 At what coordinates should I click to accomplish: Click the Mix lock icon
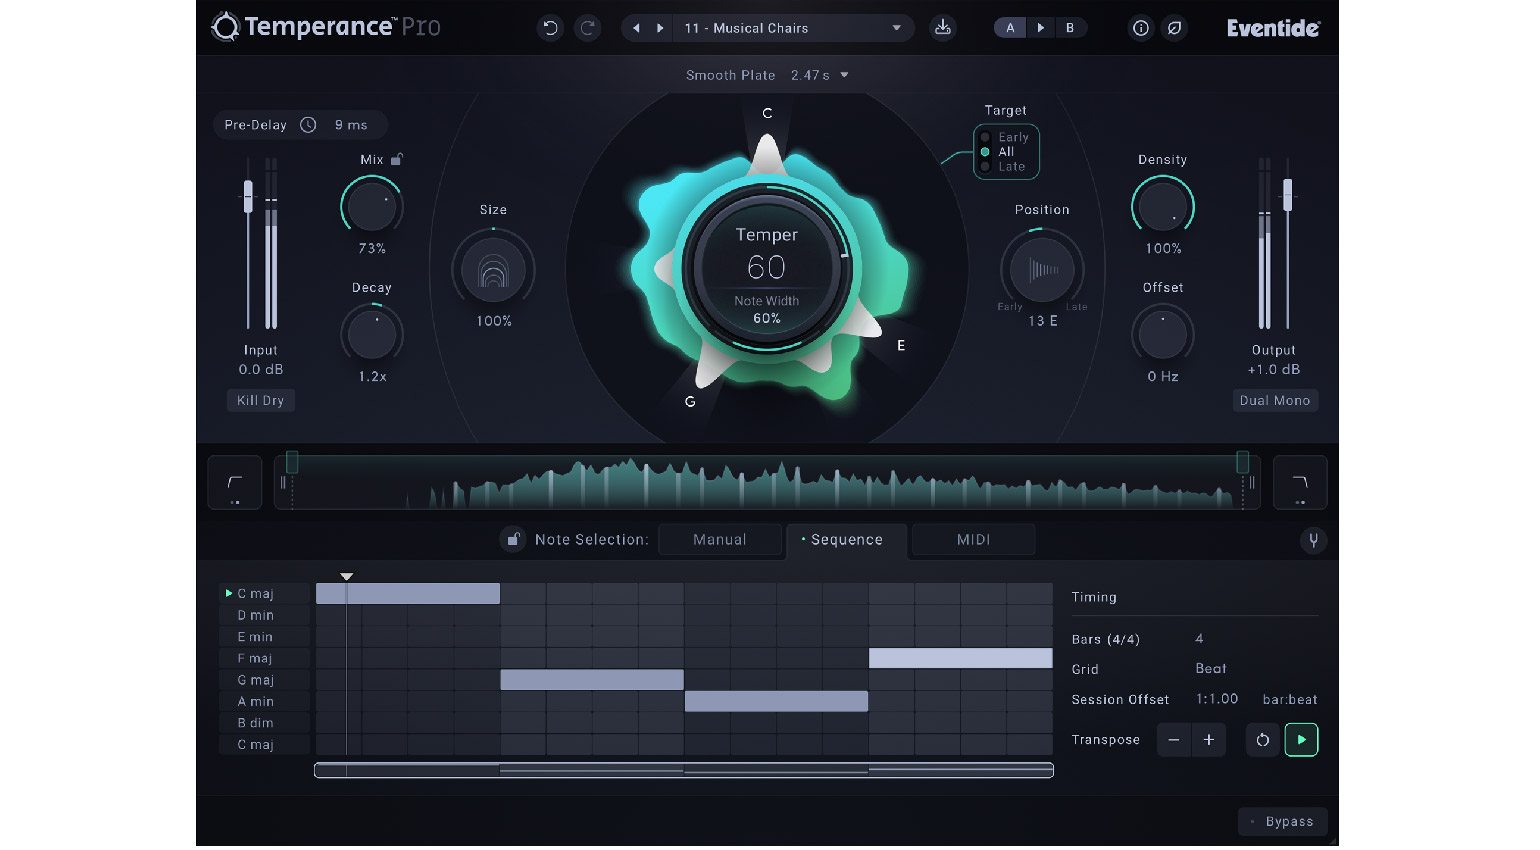coord(397,159)
